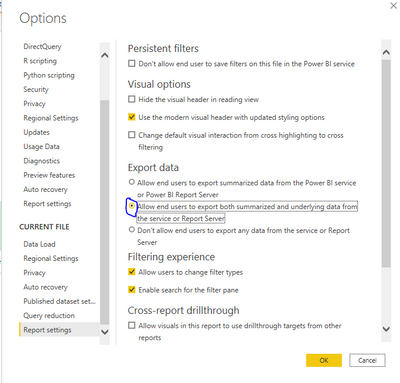Click the Visual options heading
Viewport: 400px width, 383px height.
point(159,84)
